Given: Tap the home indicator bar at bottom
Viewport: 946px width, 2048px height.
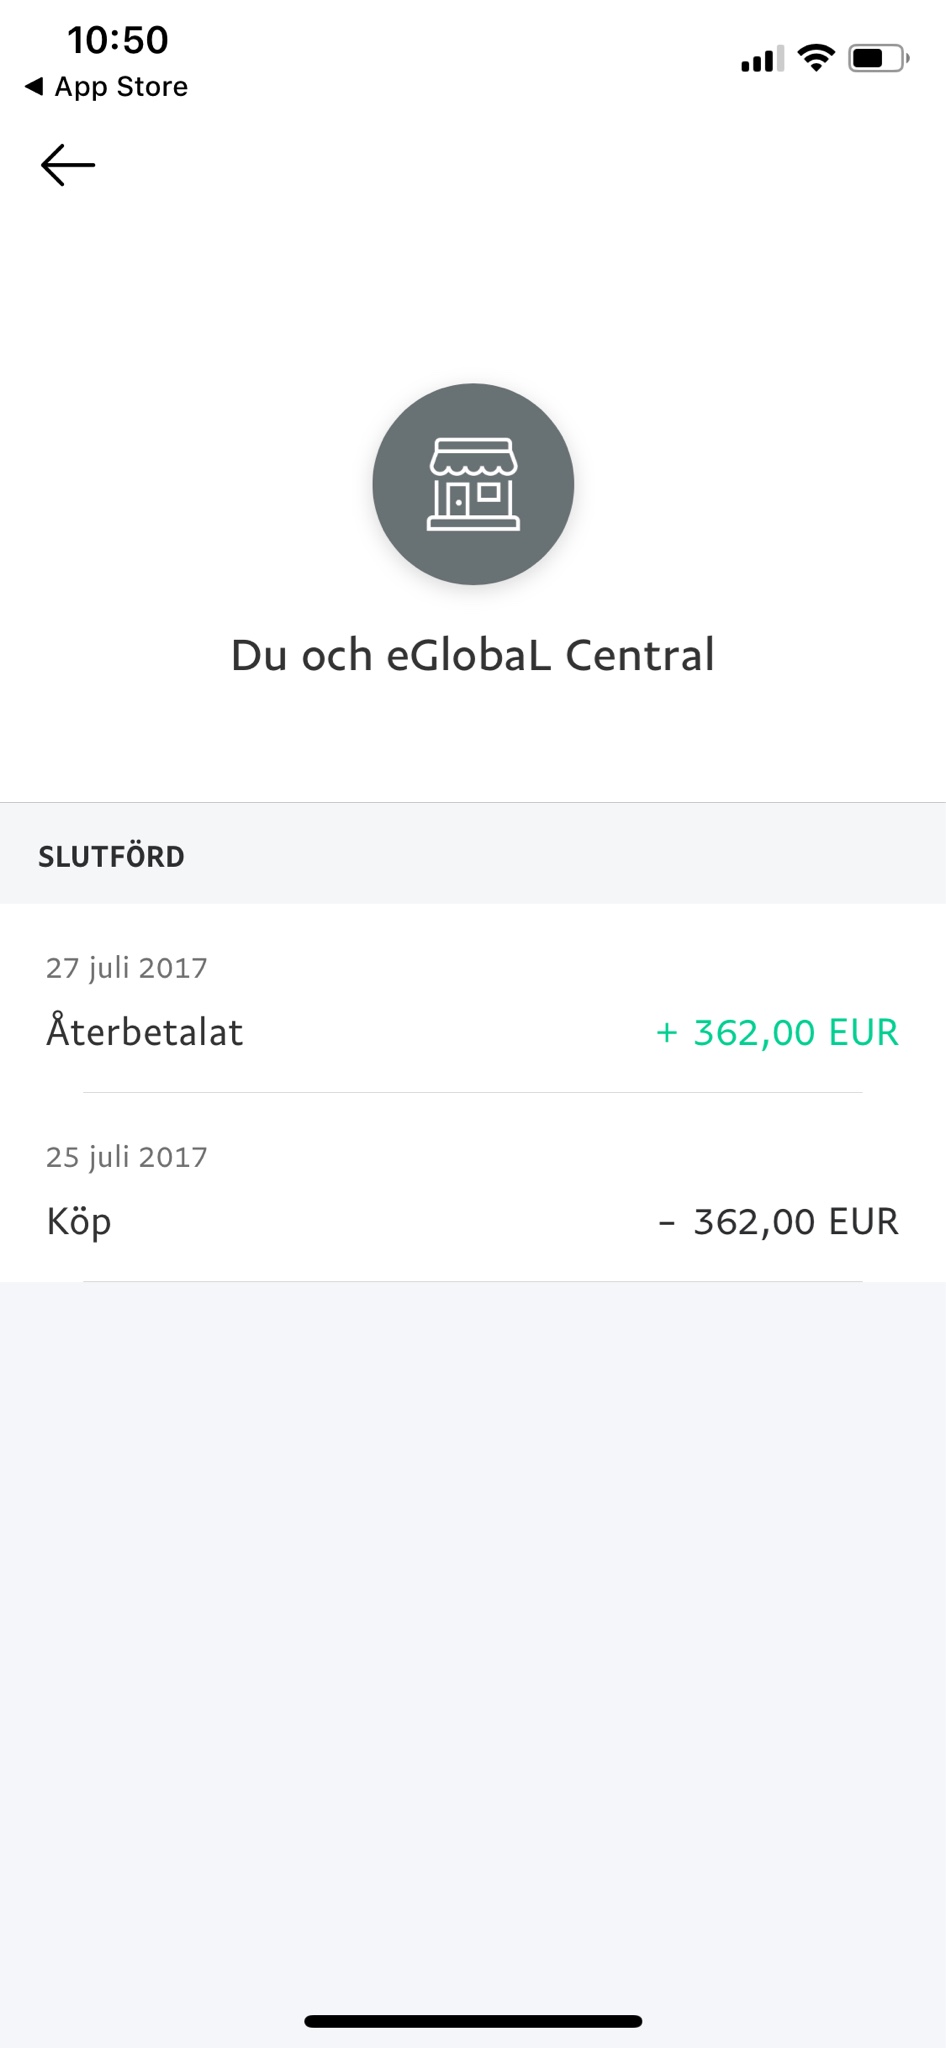Looking at the screenshot, I should (x=473, y=2021).
